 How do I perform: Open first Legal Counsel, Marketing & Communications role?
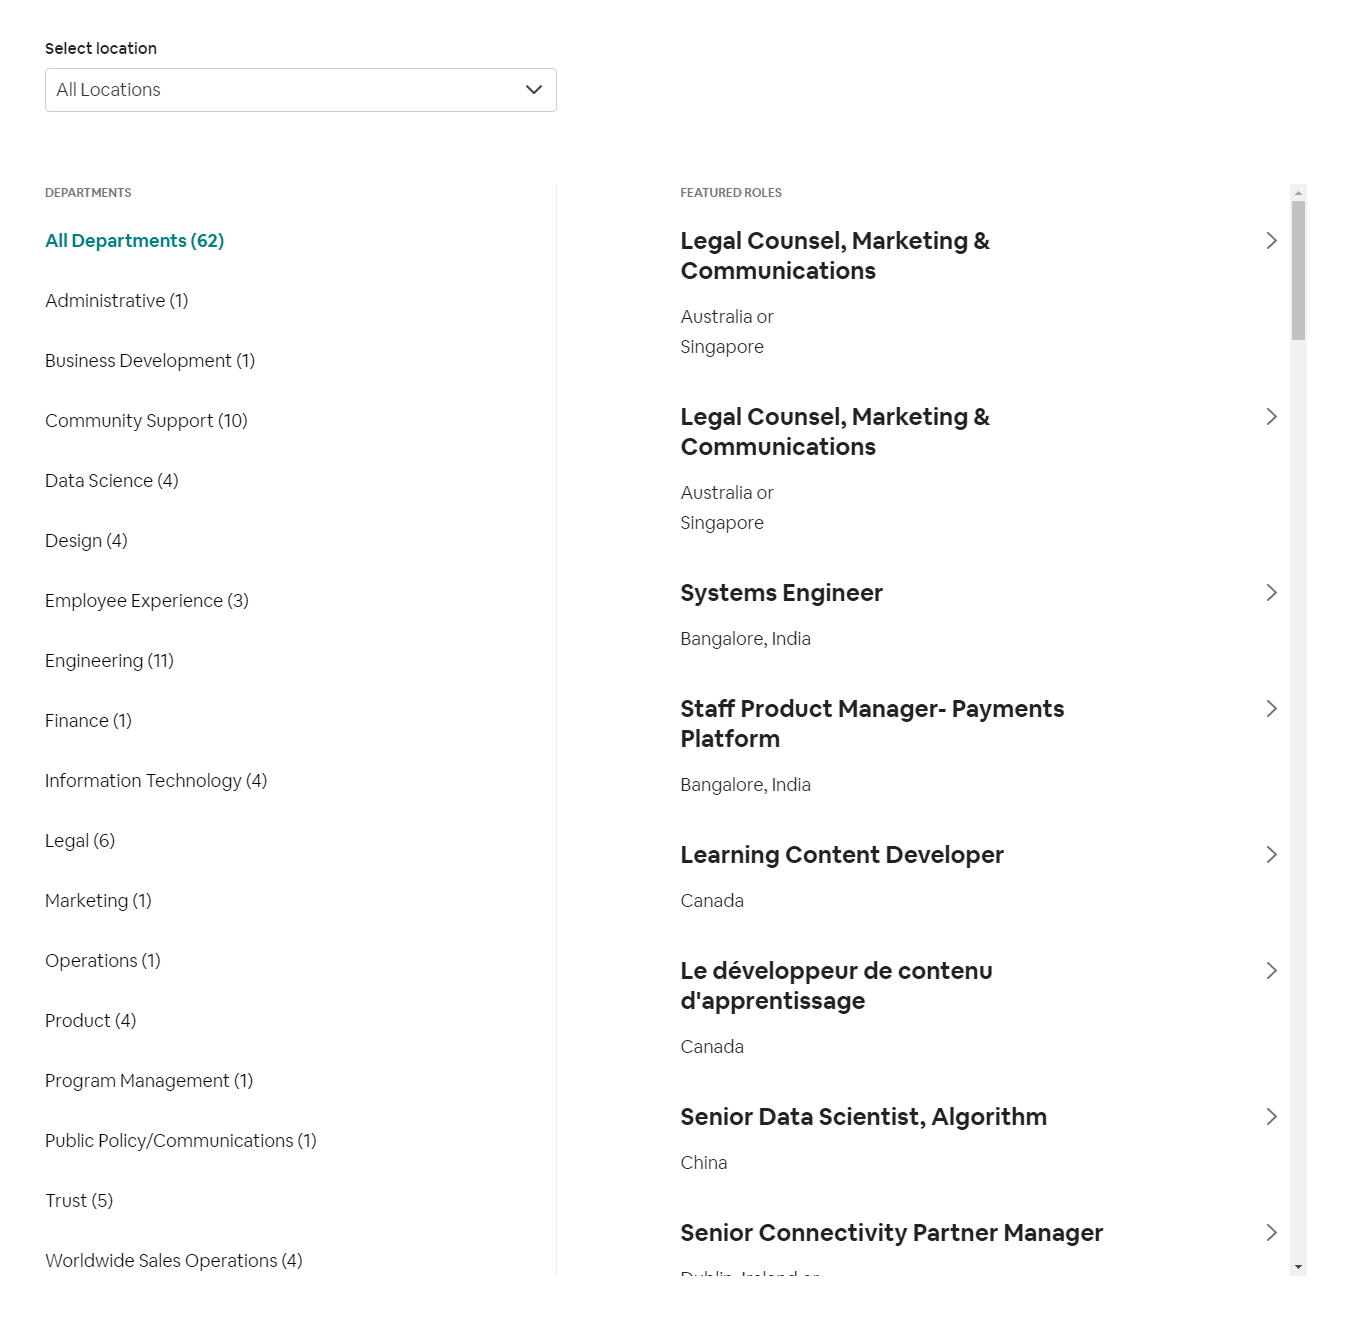[x=835, y=256]
